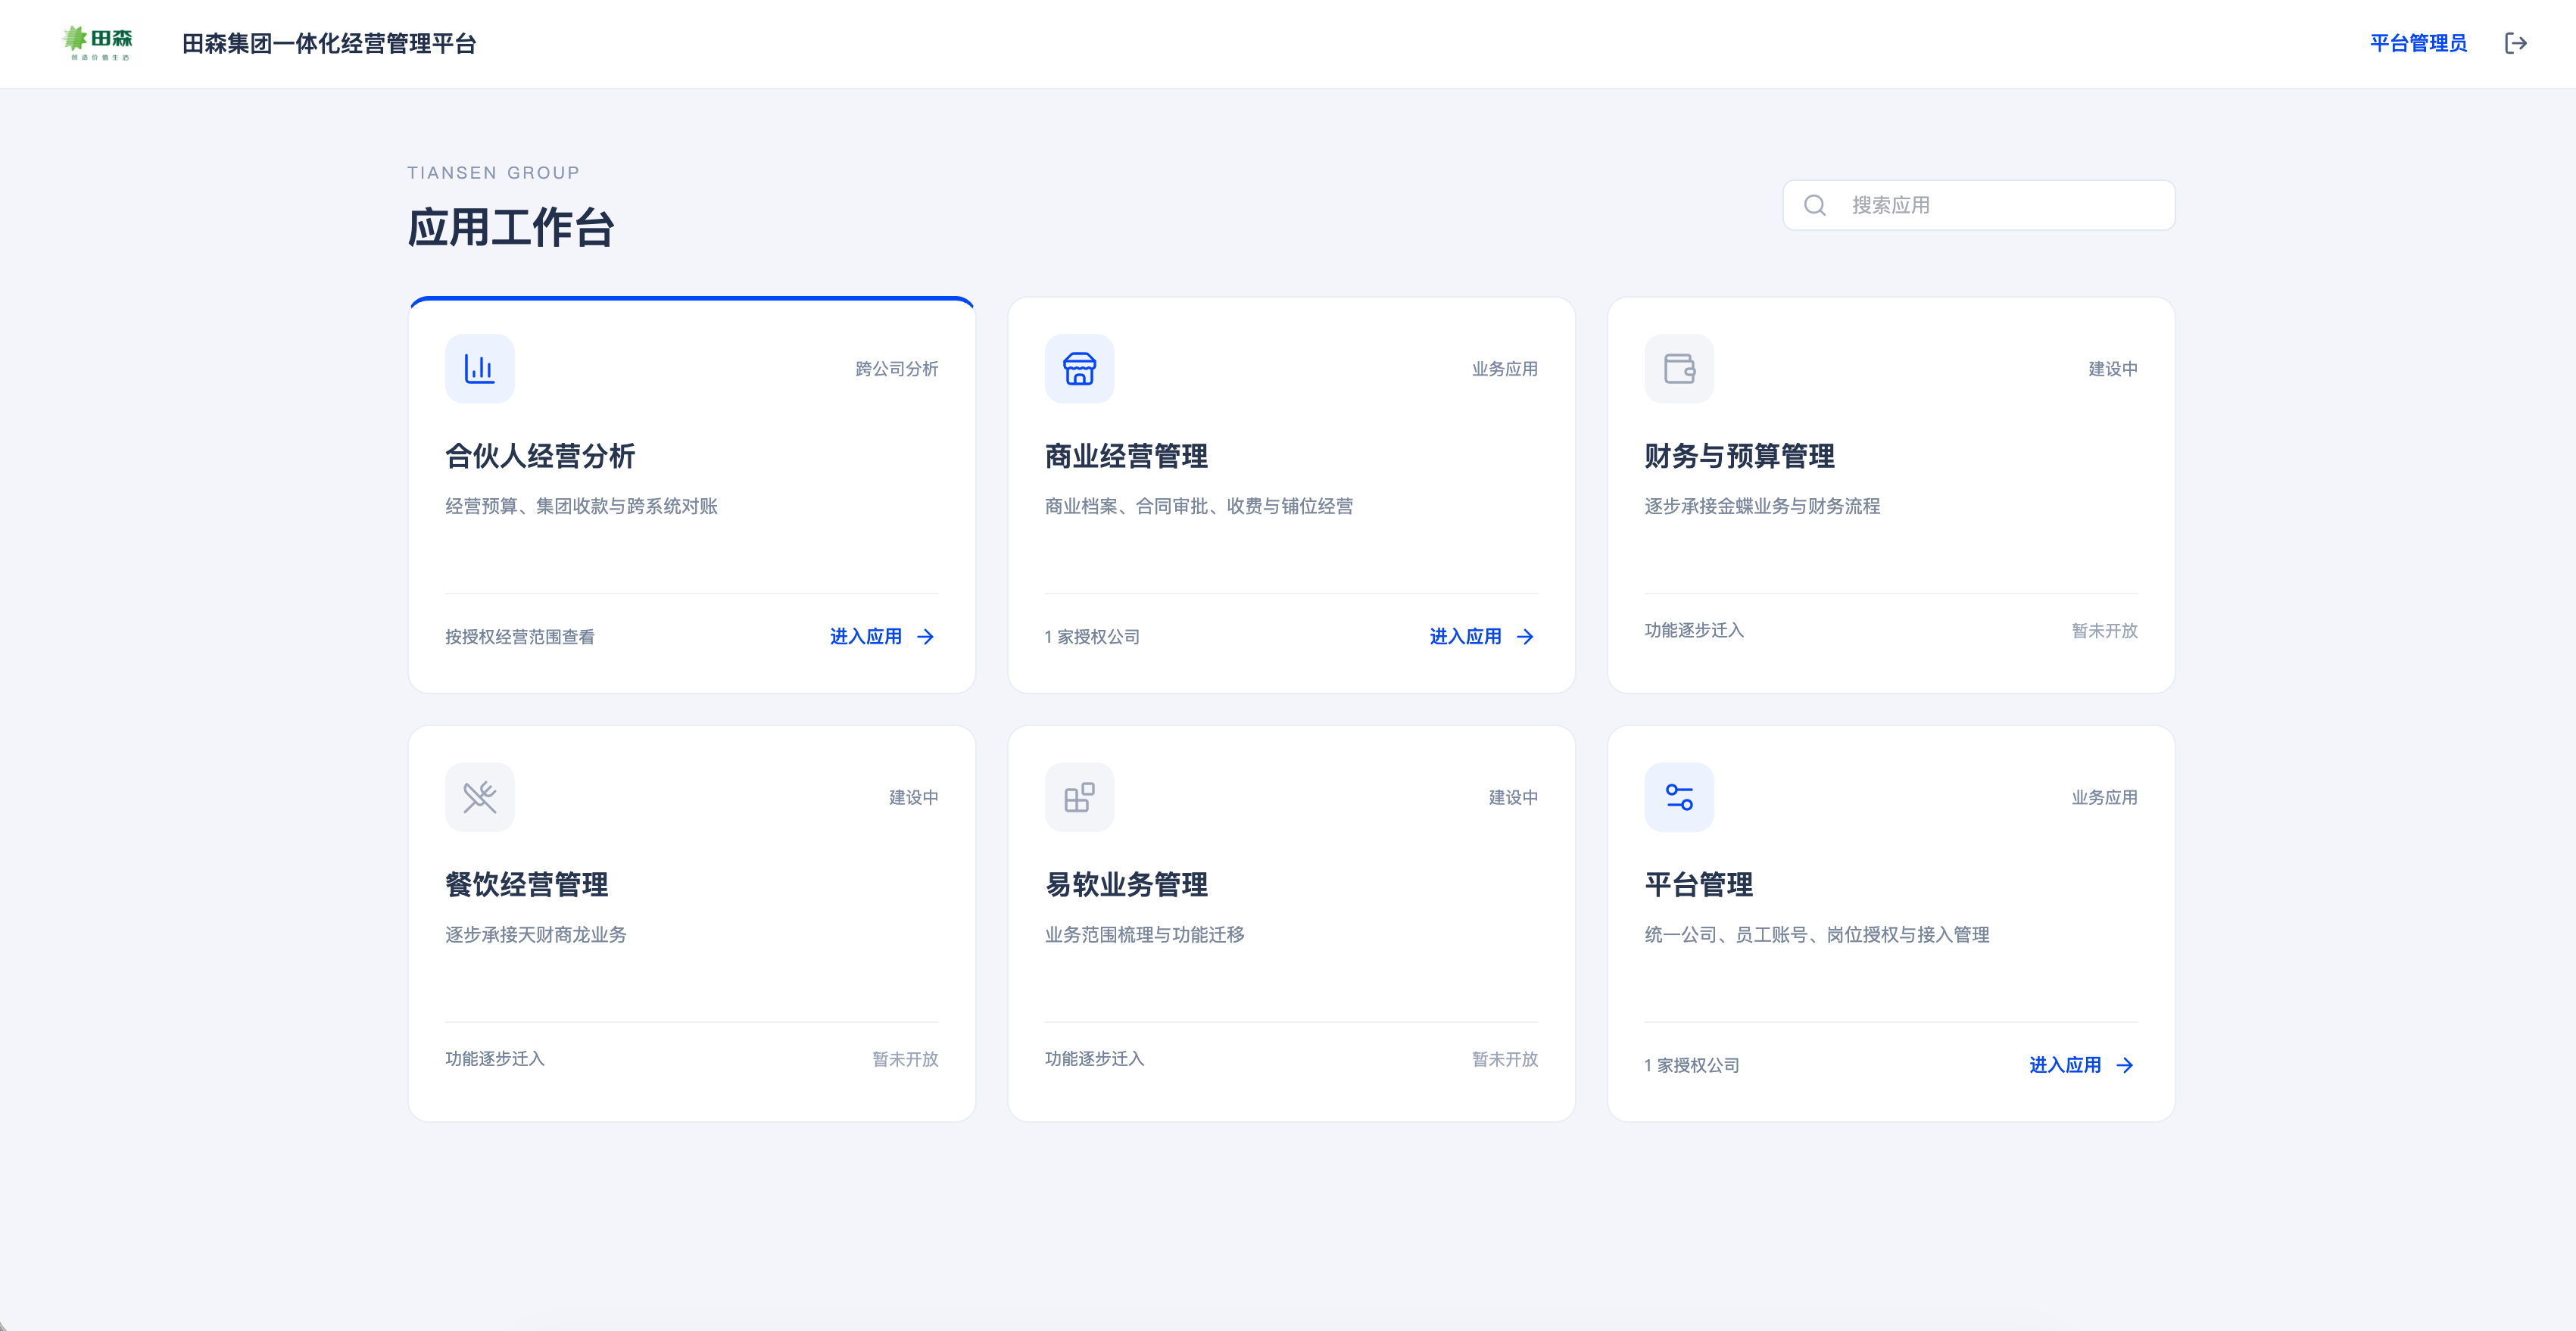Click the 平台管理 card title
Viewport: 2576px width, 1331px height.
(x=1698, y=884)
